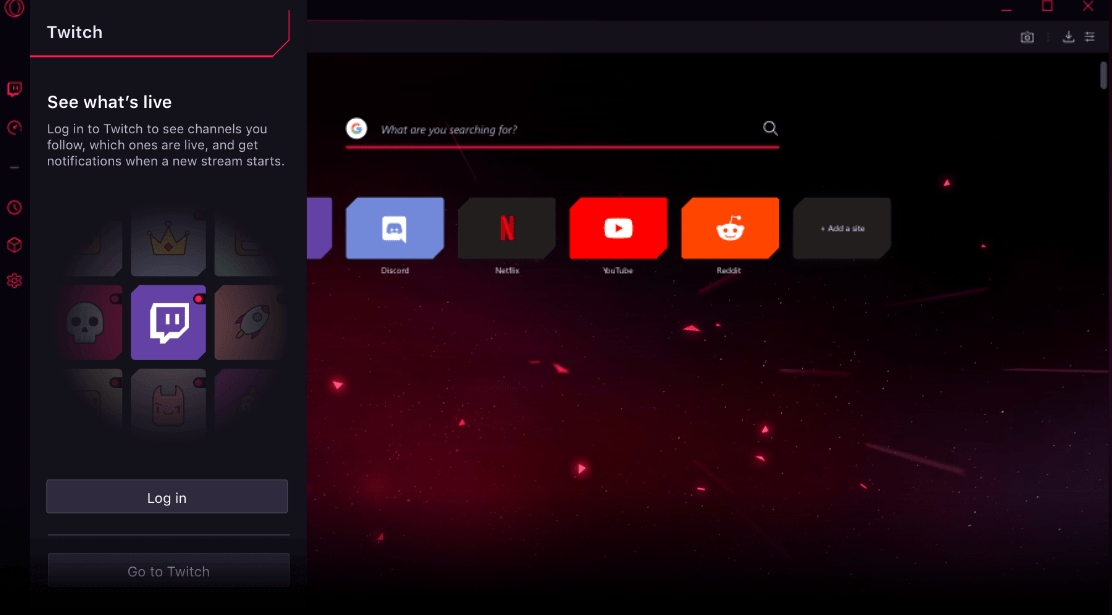Click the purple Twitch logo tile

click(x=169, y=323)
